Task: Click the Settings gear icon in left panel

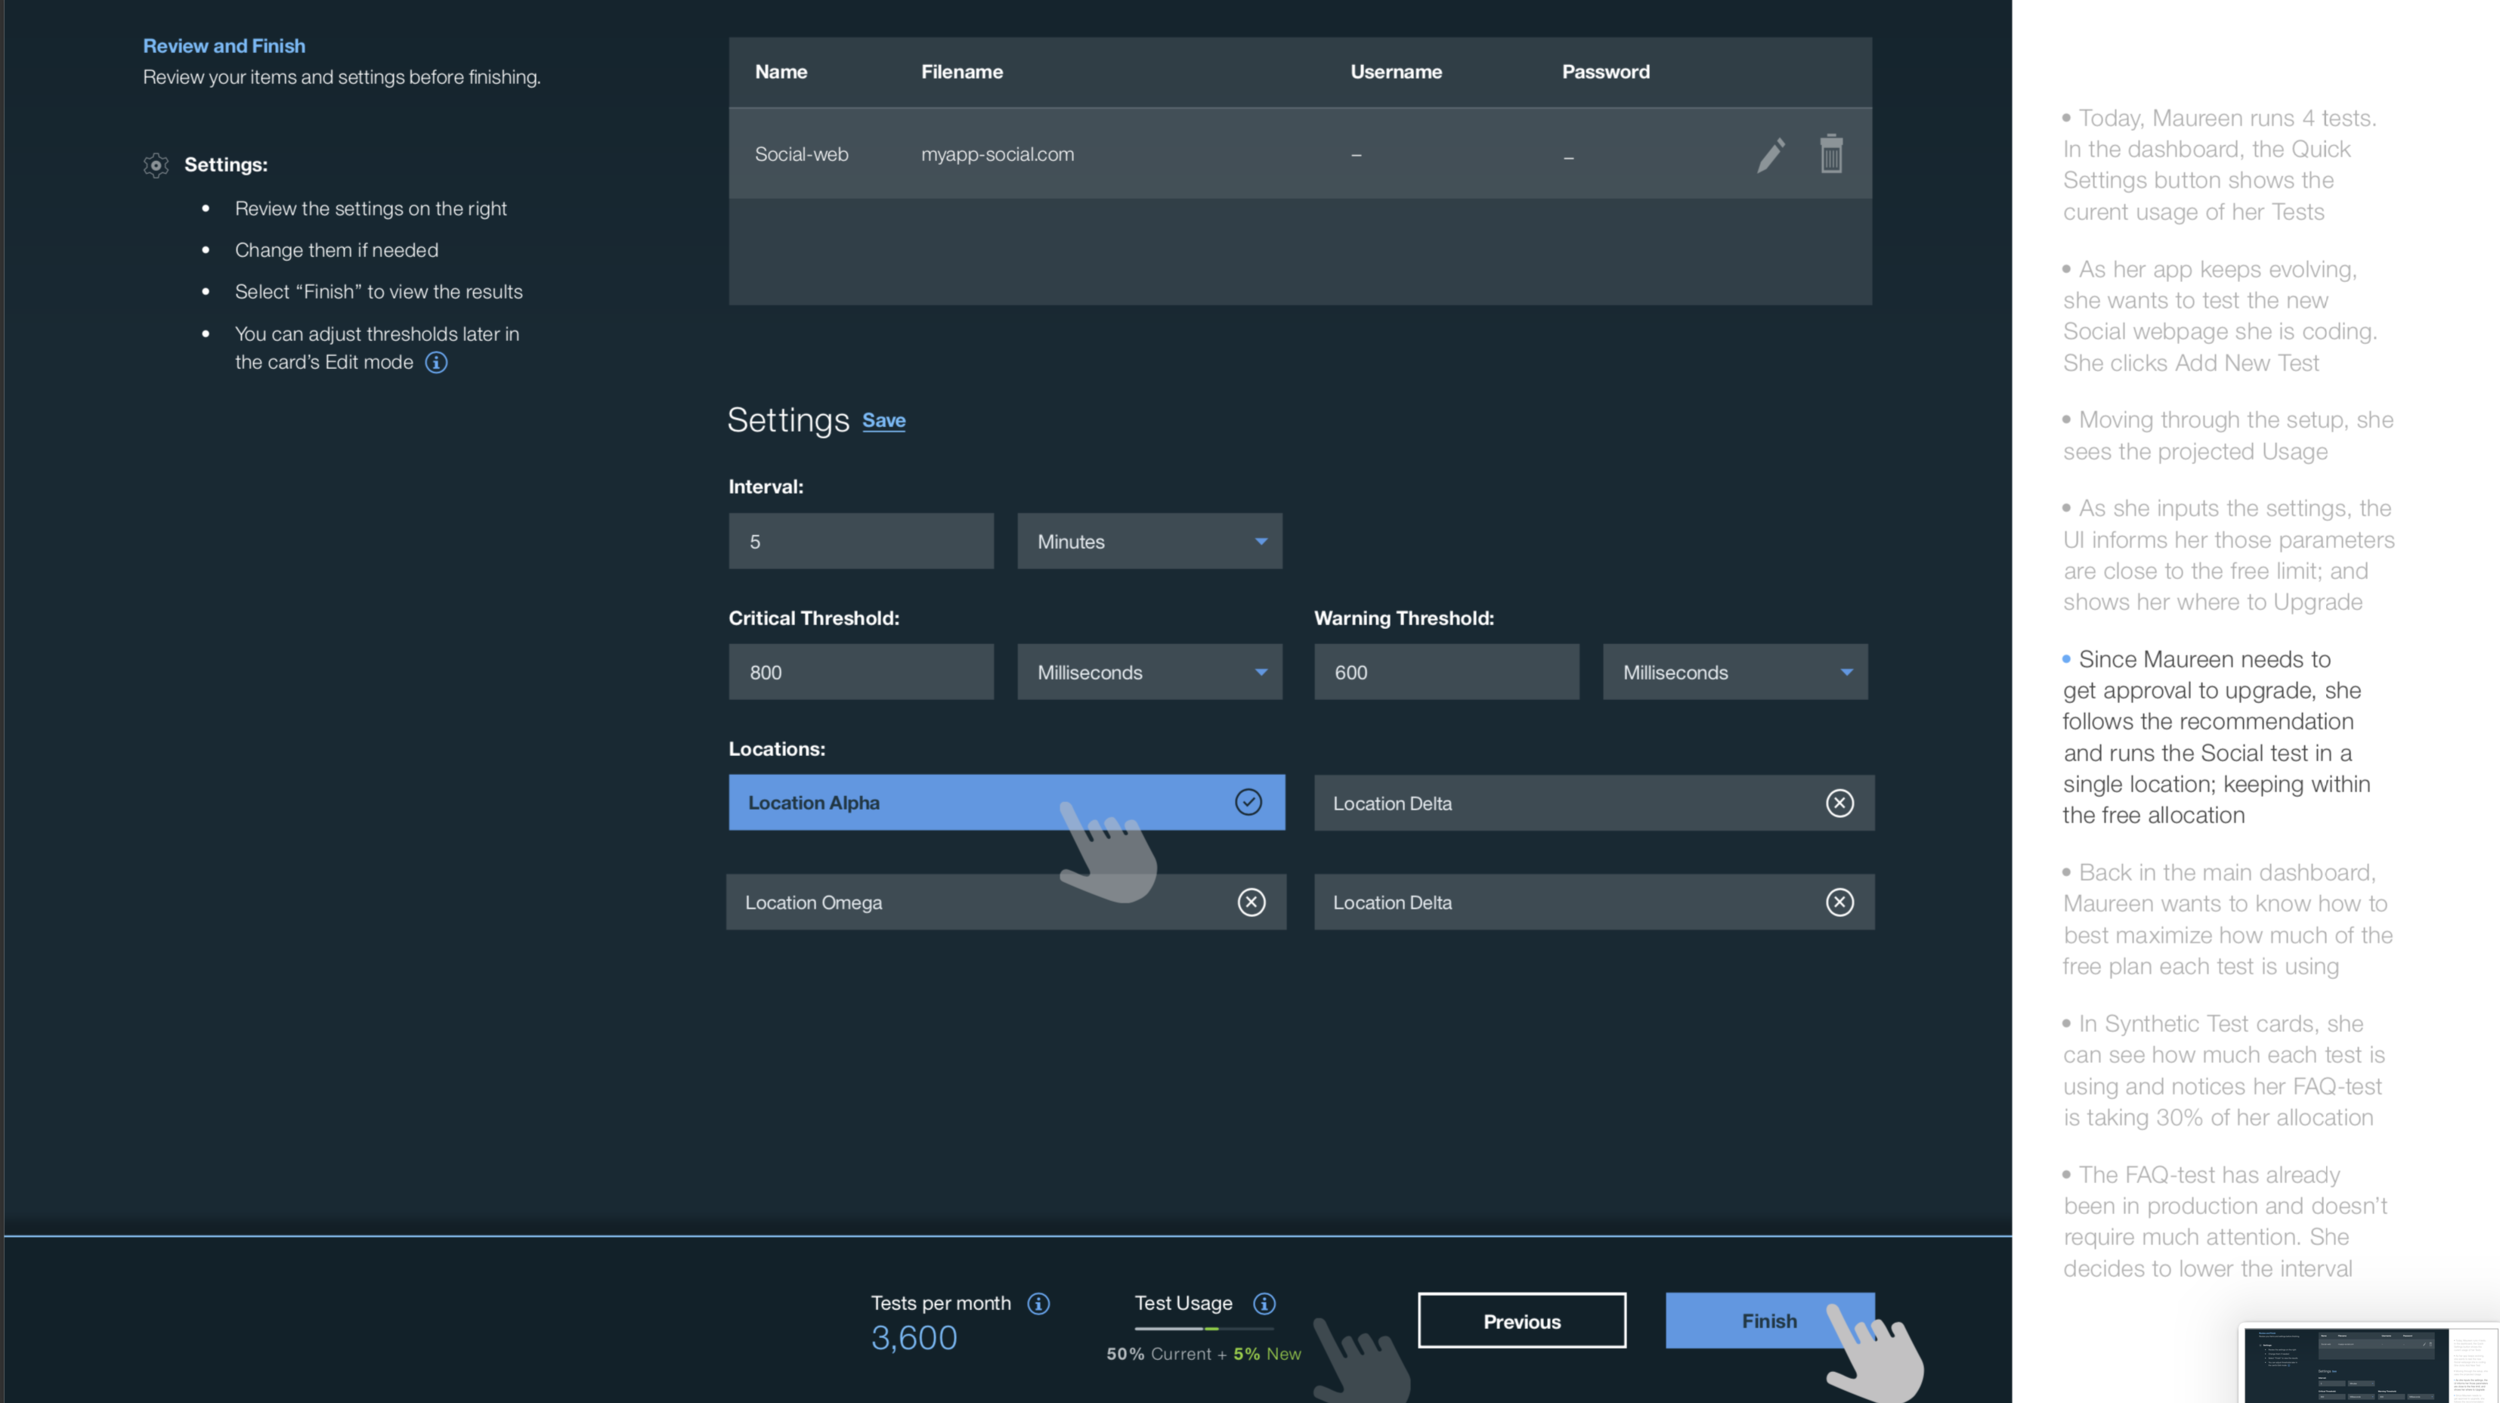Action: pos(156,165)
